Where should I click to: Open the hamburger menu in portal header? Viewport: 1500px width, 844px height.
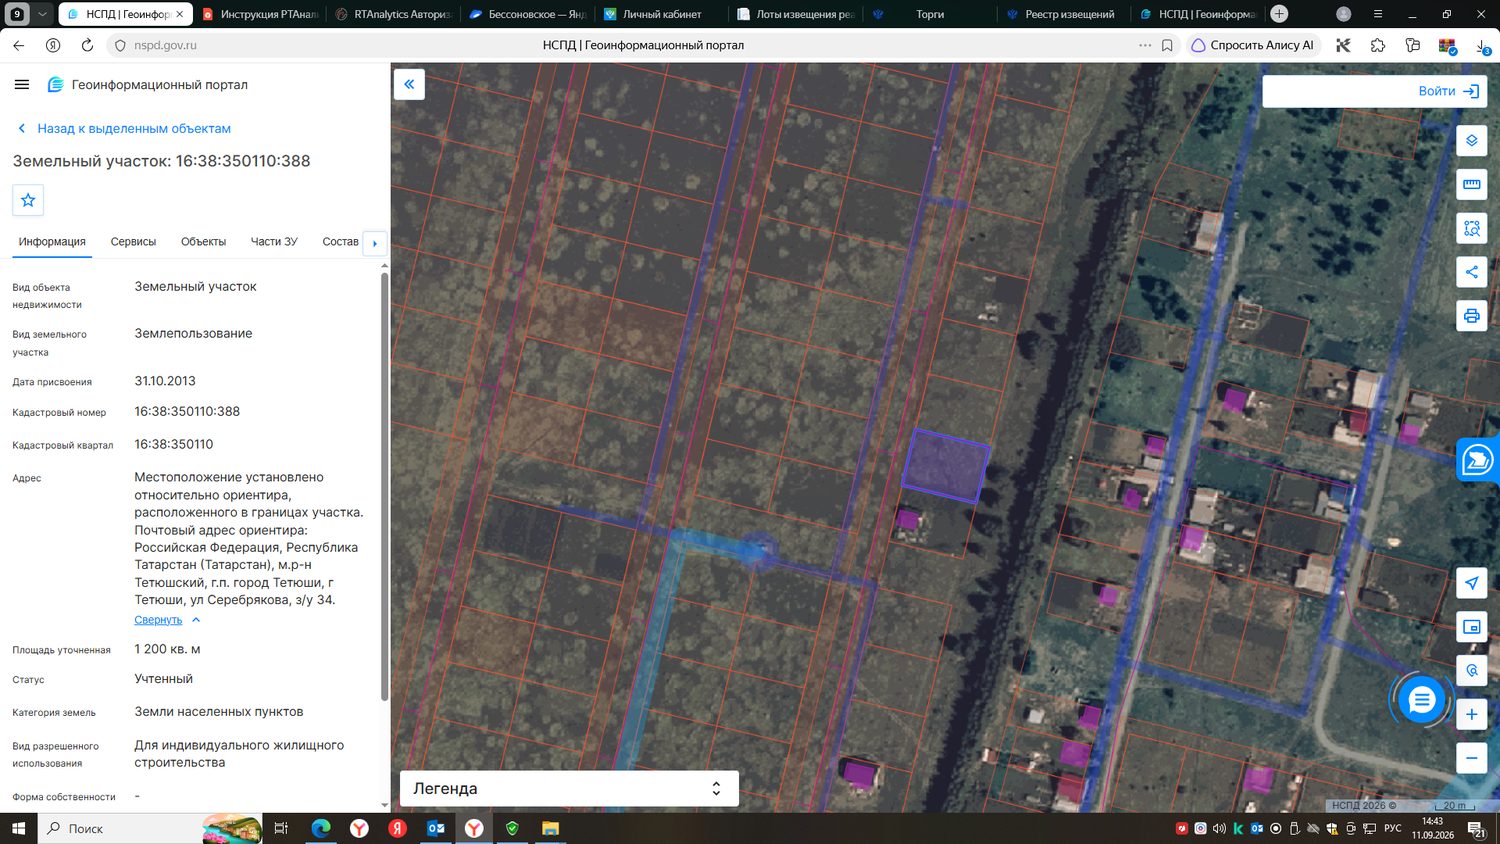tap(22, 85)
